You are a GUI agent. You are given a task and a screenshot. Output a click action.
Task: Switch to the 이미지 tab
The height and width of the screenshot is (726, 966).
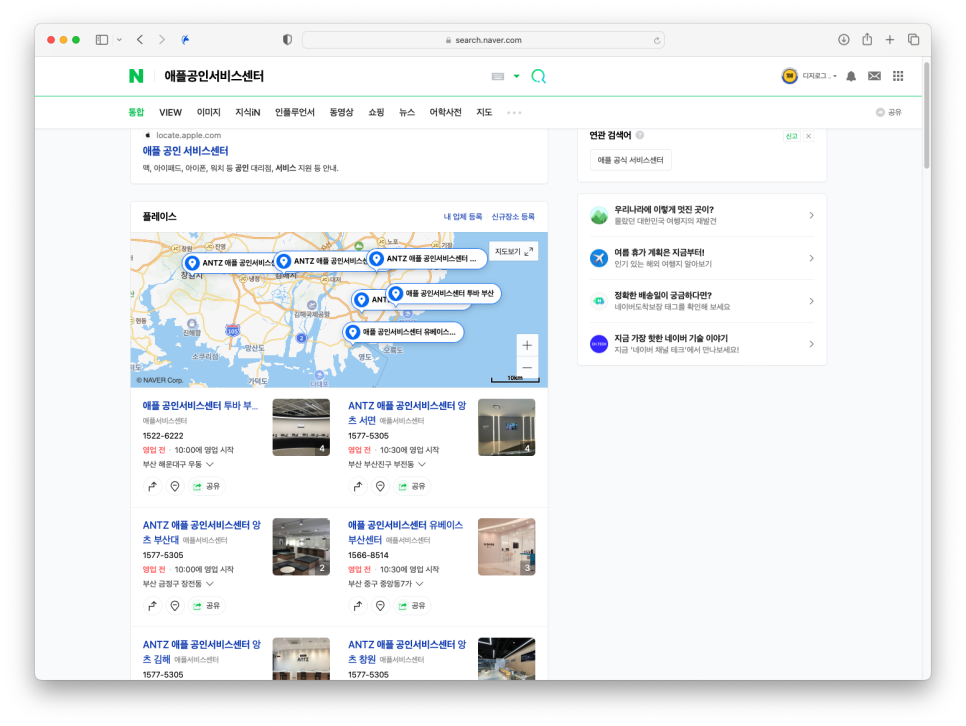click(208, 112)
